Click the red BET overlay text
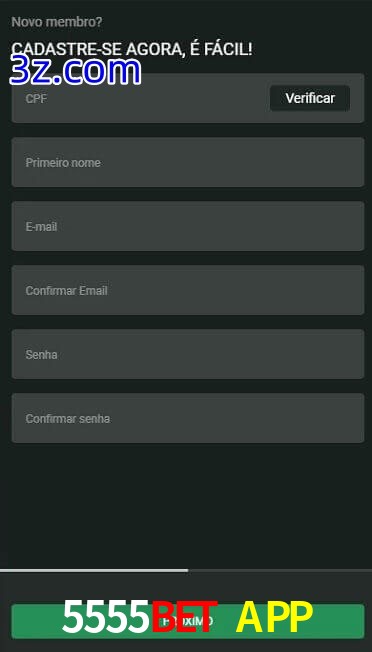This screenshot has height=652, width=372. [x=184, y=617]
